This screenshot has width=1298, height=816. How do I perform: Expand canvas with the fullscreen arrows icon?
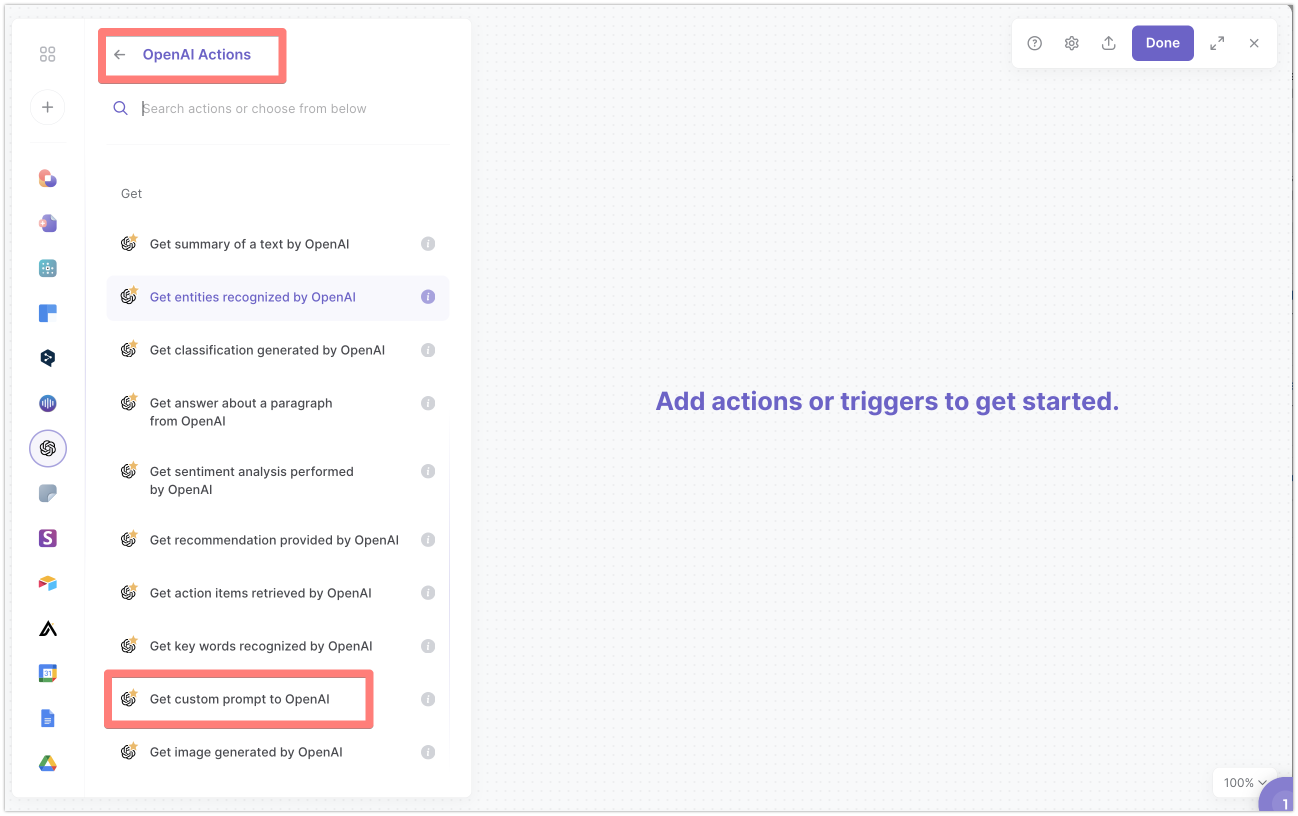pos(1217,43)
